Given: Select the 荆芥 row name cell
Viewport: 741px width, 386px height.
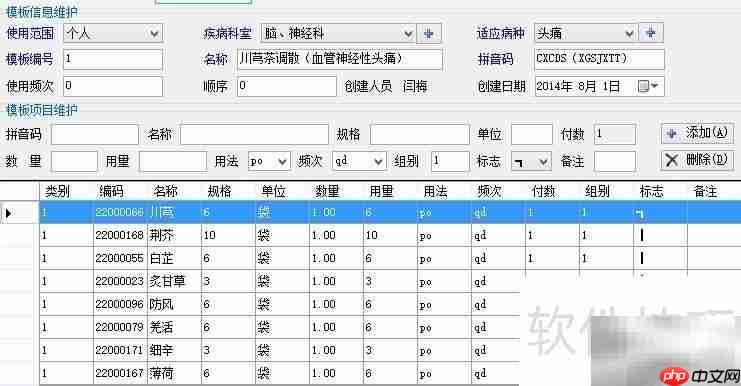Looking at the screenshot, I should tap(174, 235).
